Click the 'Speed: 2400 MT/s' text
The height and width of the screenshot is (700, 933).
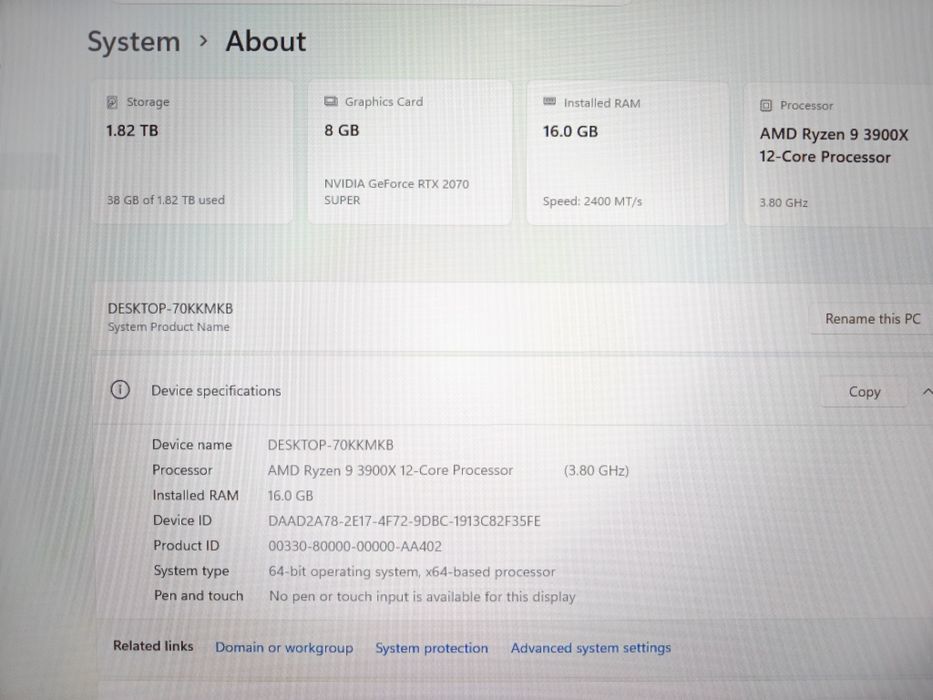(x=592, y=201)
